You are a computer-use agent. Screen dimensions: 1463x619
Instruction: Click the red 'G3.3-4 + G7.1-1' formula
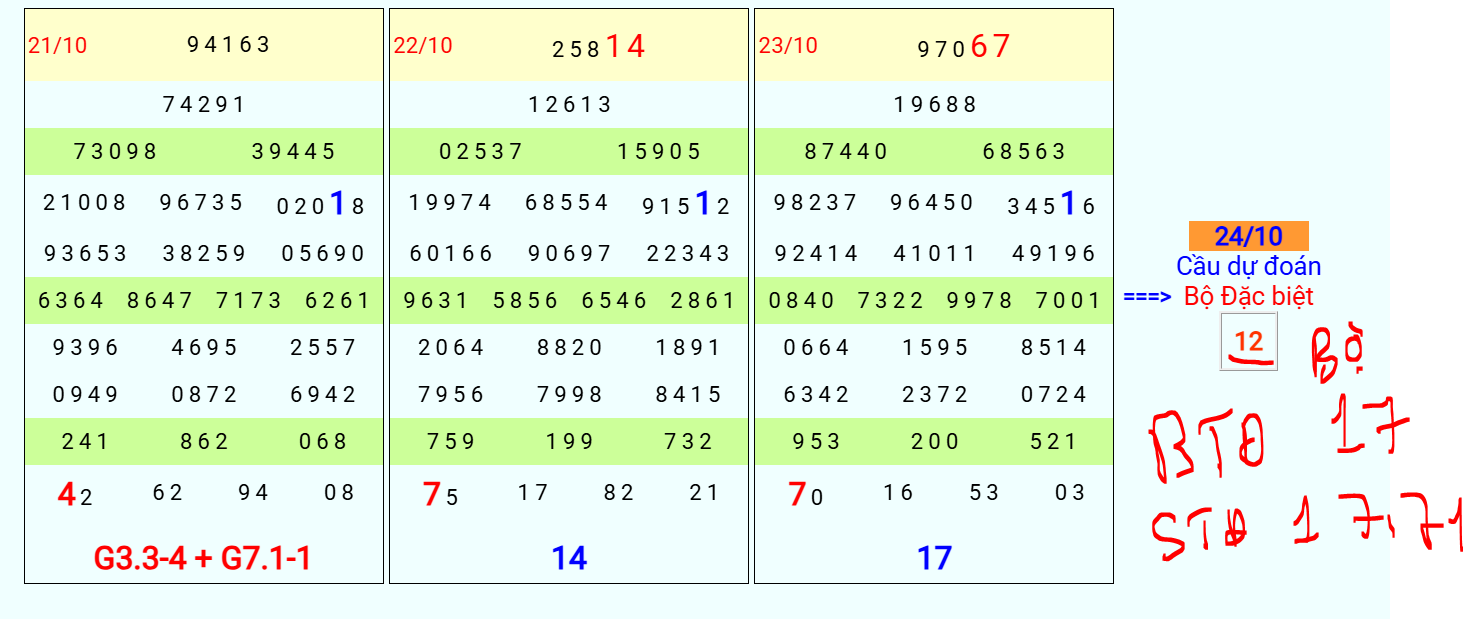tap(203, 558)
